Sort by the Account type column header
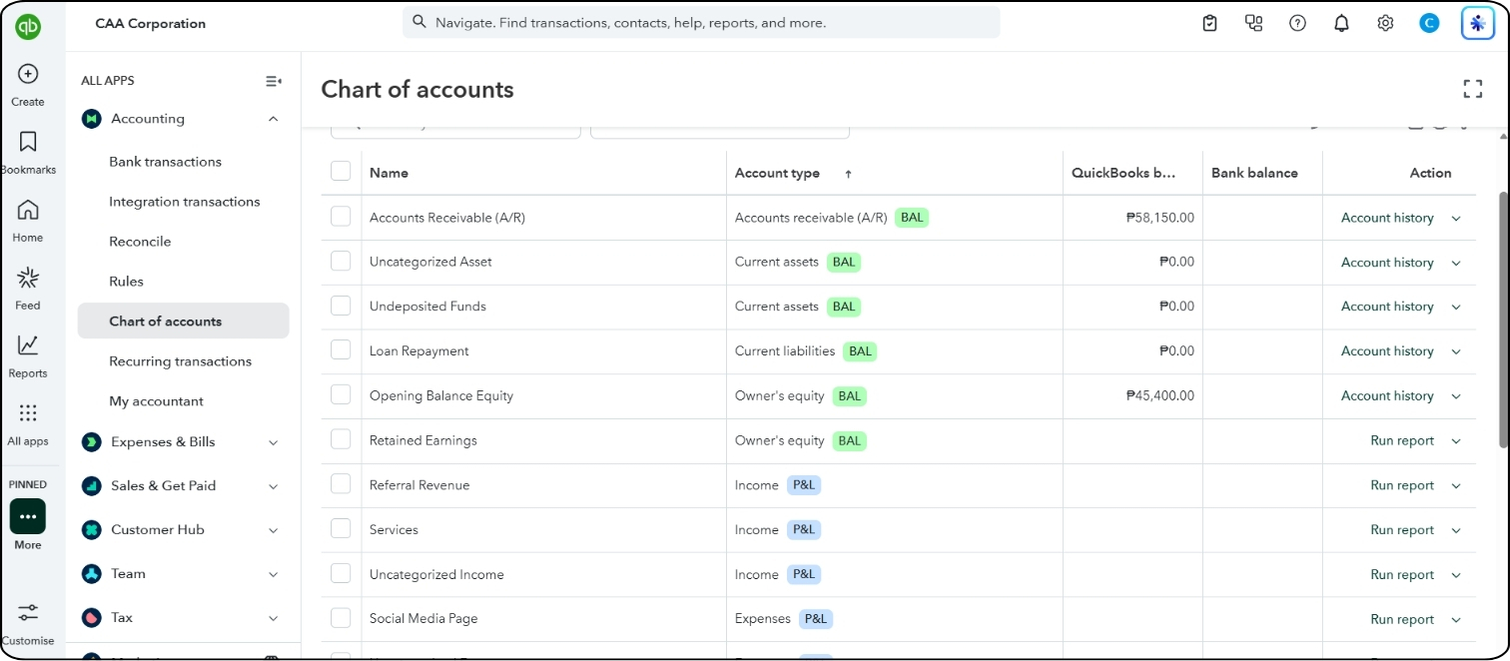The width and height of the screenshot is (1510, 661). tap(777, 173)
